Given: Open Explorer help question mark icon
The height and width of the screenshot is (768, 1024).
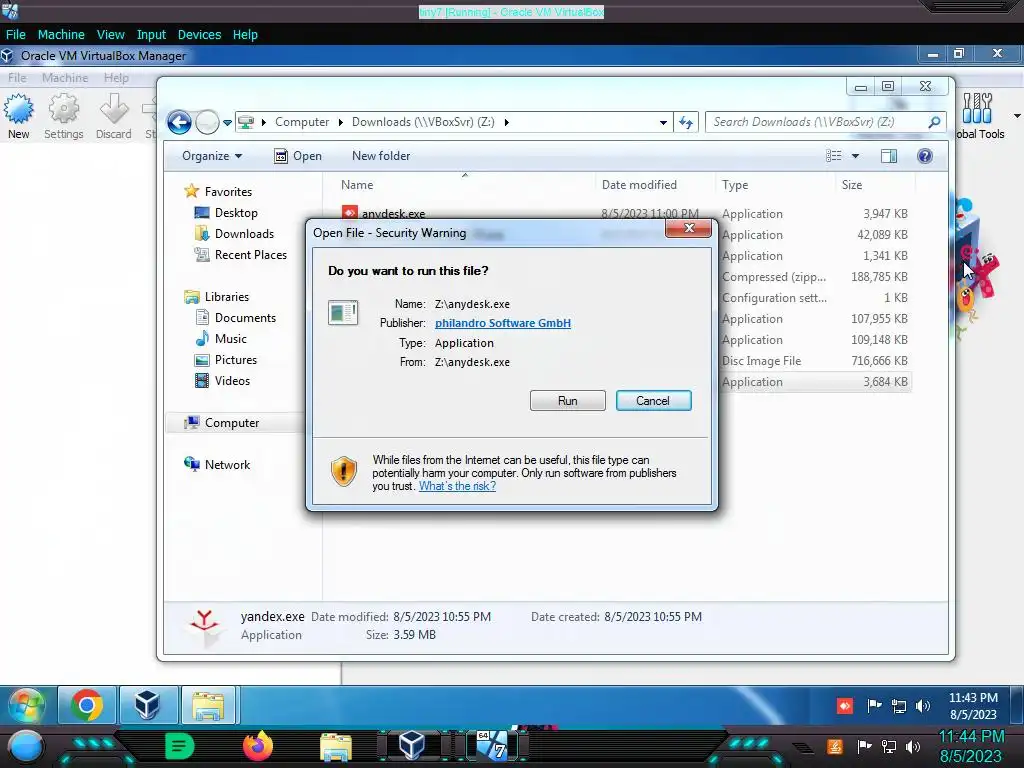Looking at the screenshot, I should [x=925, y=156].
